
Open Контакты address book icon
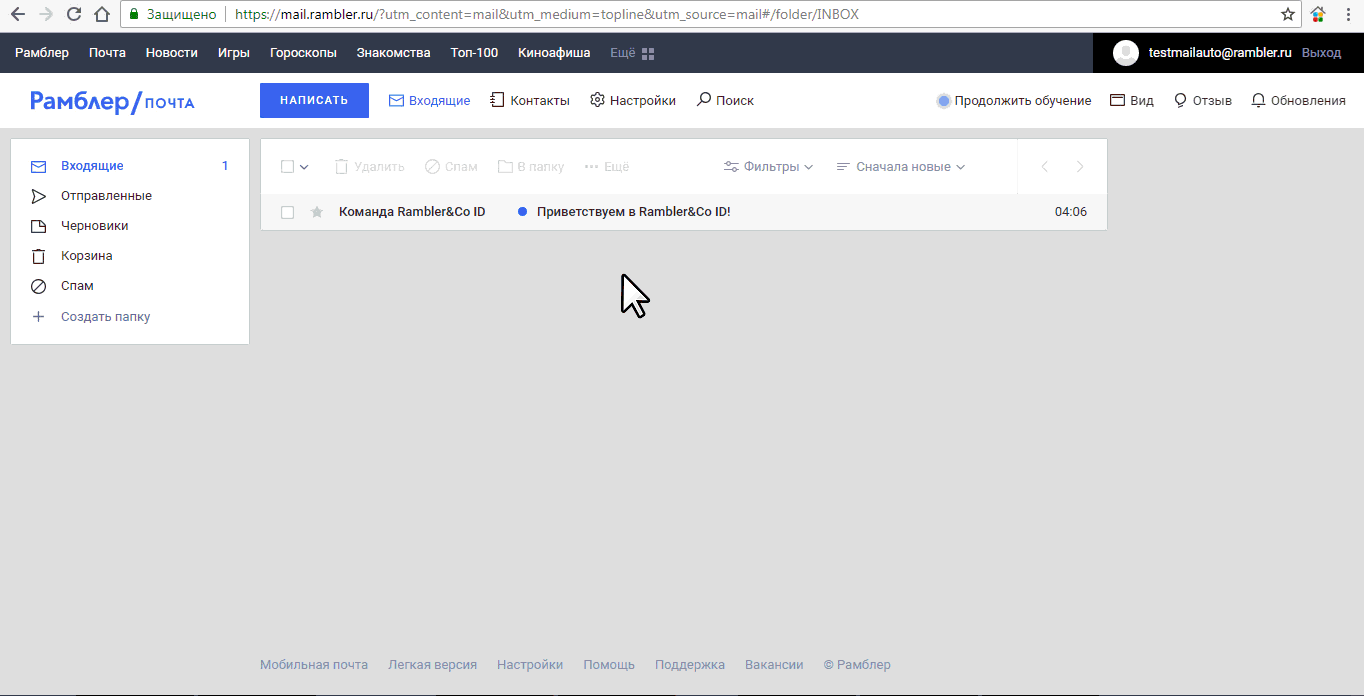point(497,100)
